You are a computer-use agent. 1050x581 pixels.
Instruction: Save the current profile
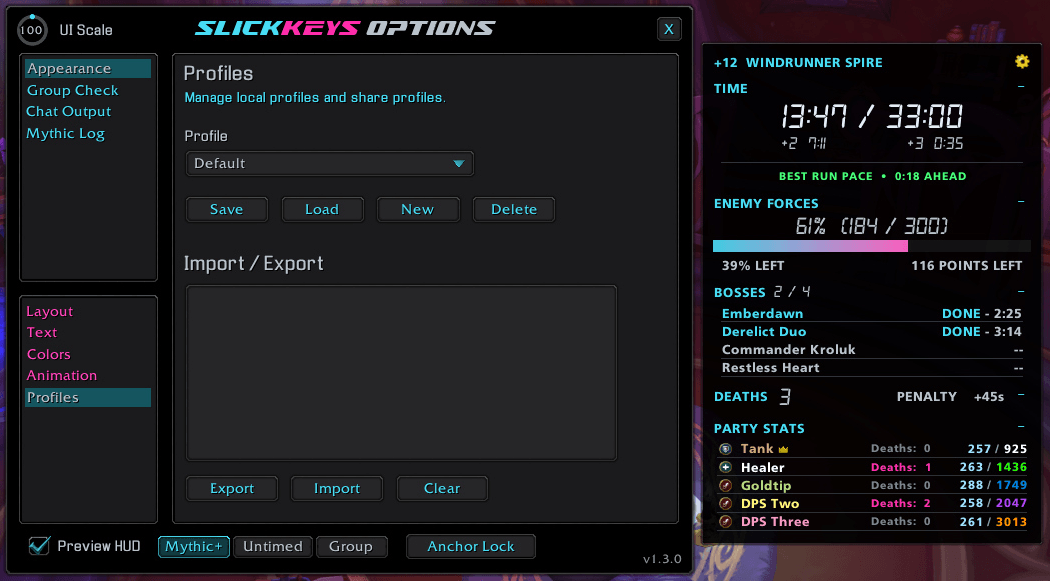click(x=226, y=210)
